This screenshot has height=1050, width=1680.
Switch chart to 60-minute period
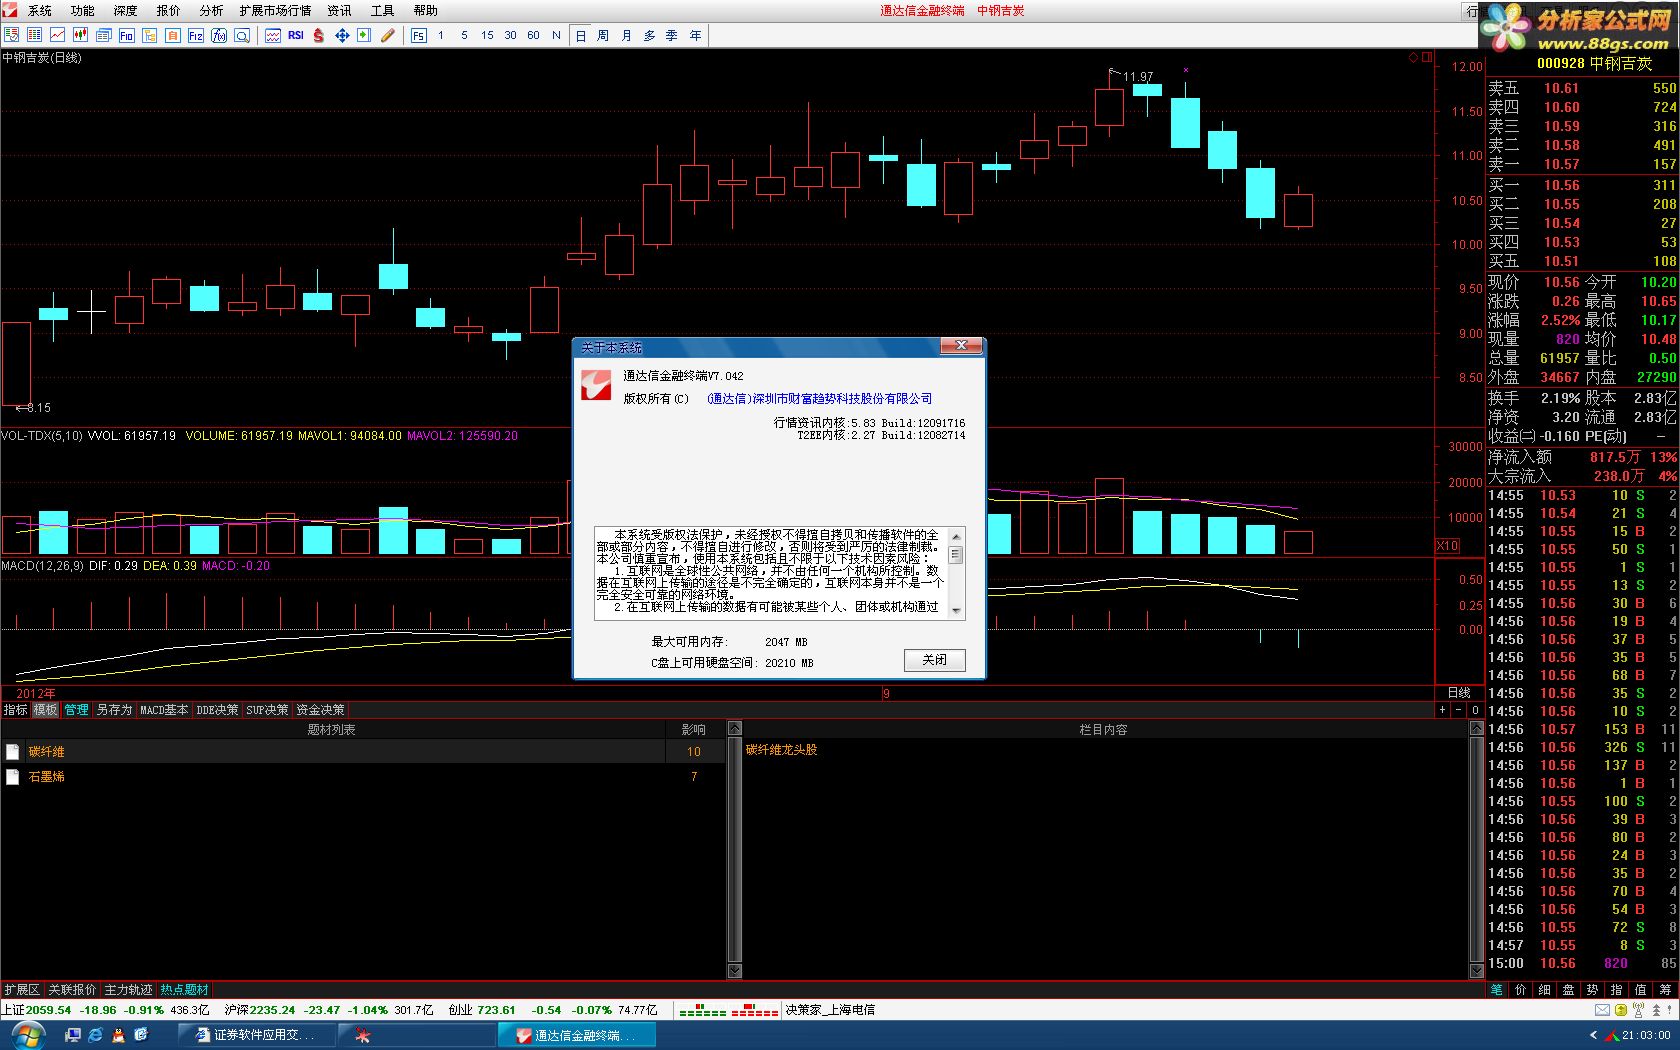coord(533,35)
